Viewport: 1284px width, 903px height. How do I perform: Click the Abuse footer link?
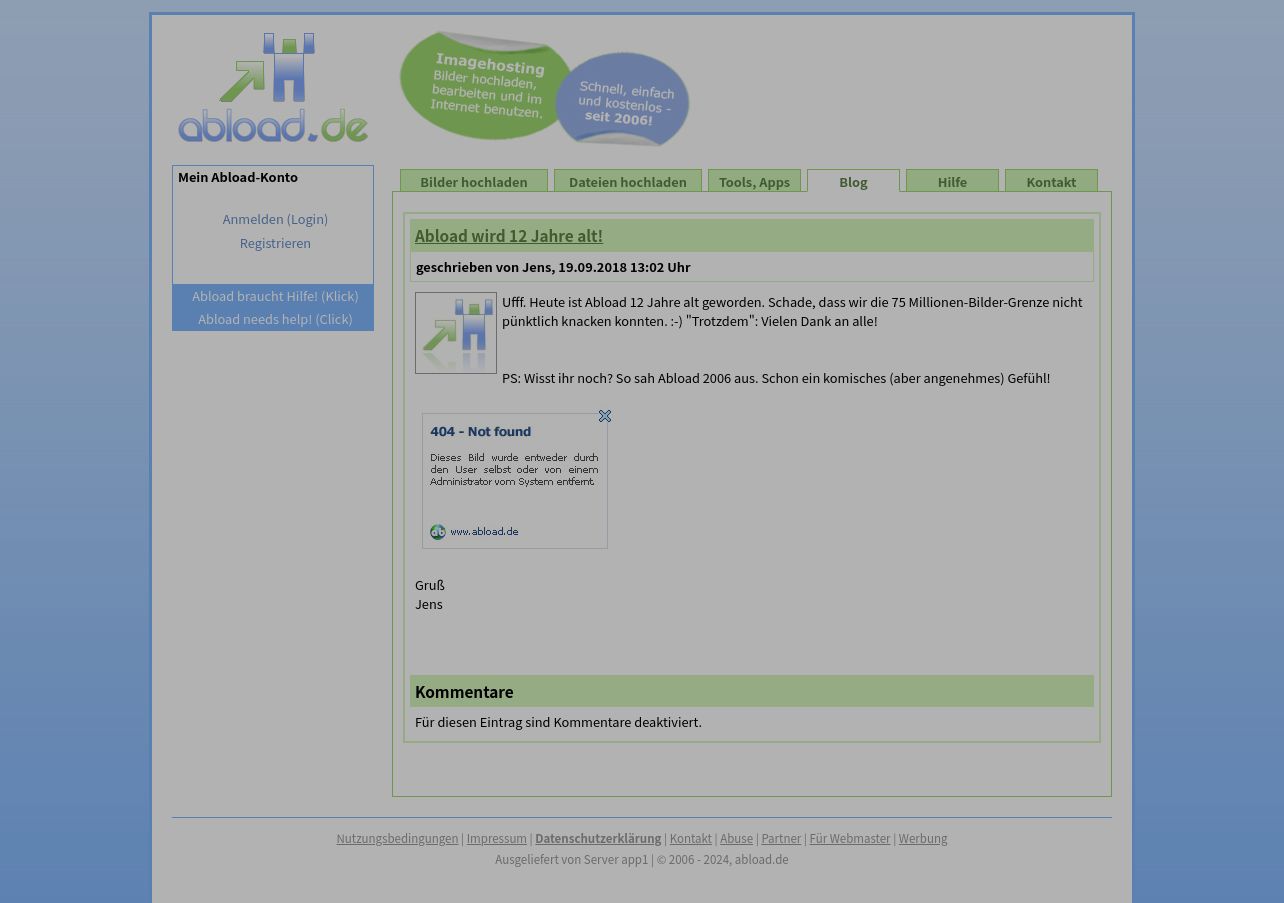click(737, 838)
